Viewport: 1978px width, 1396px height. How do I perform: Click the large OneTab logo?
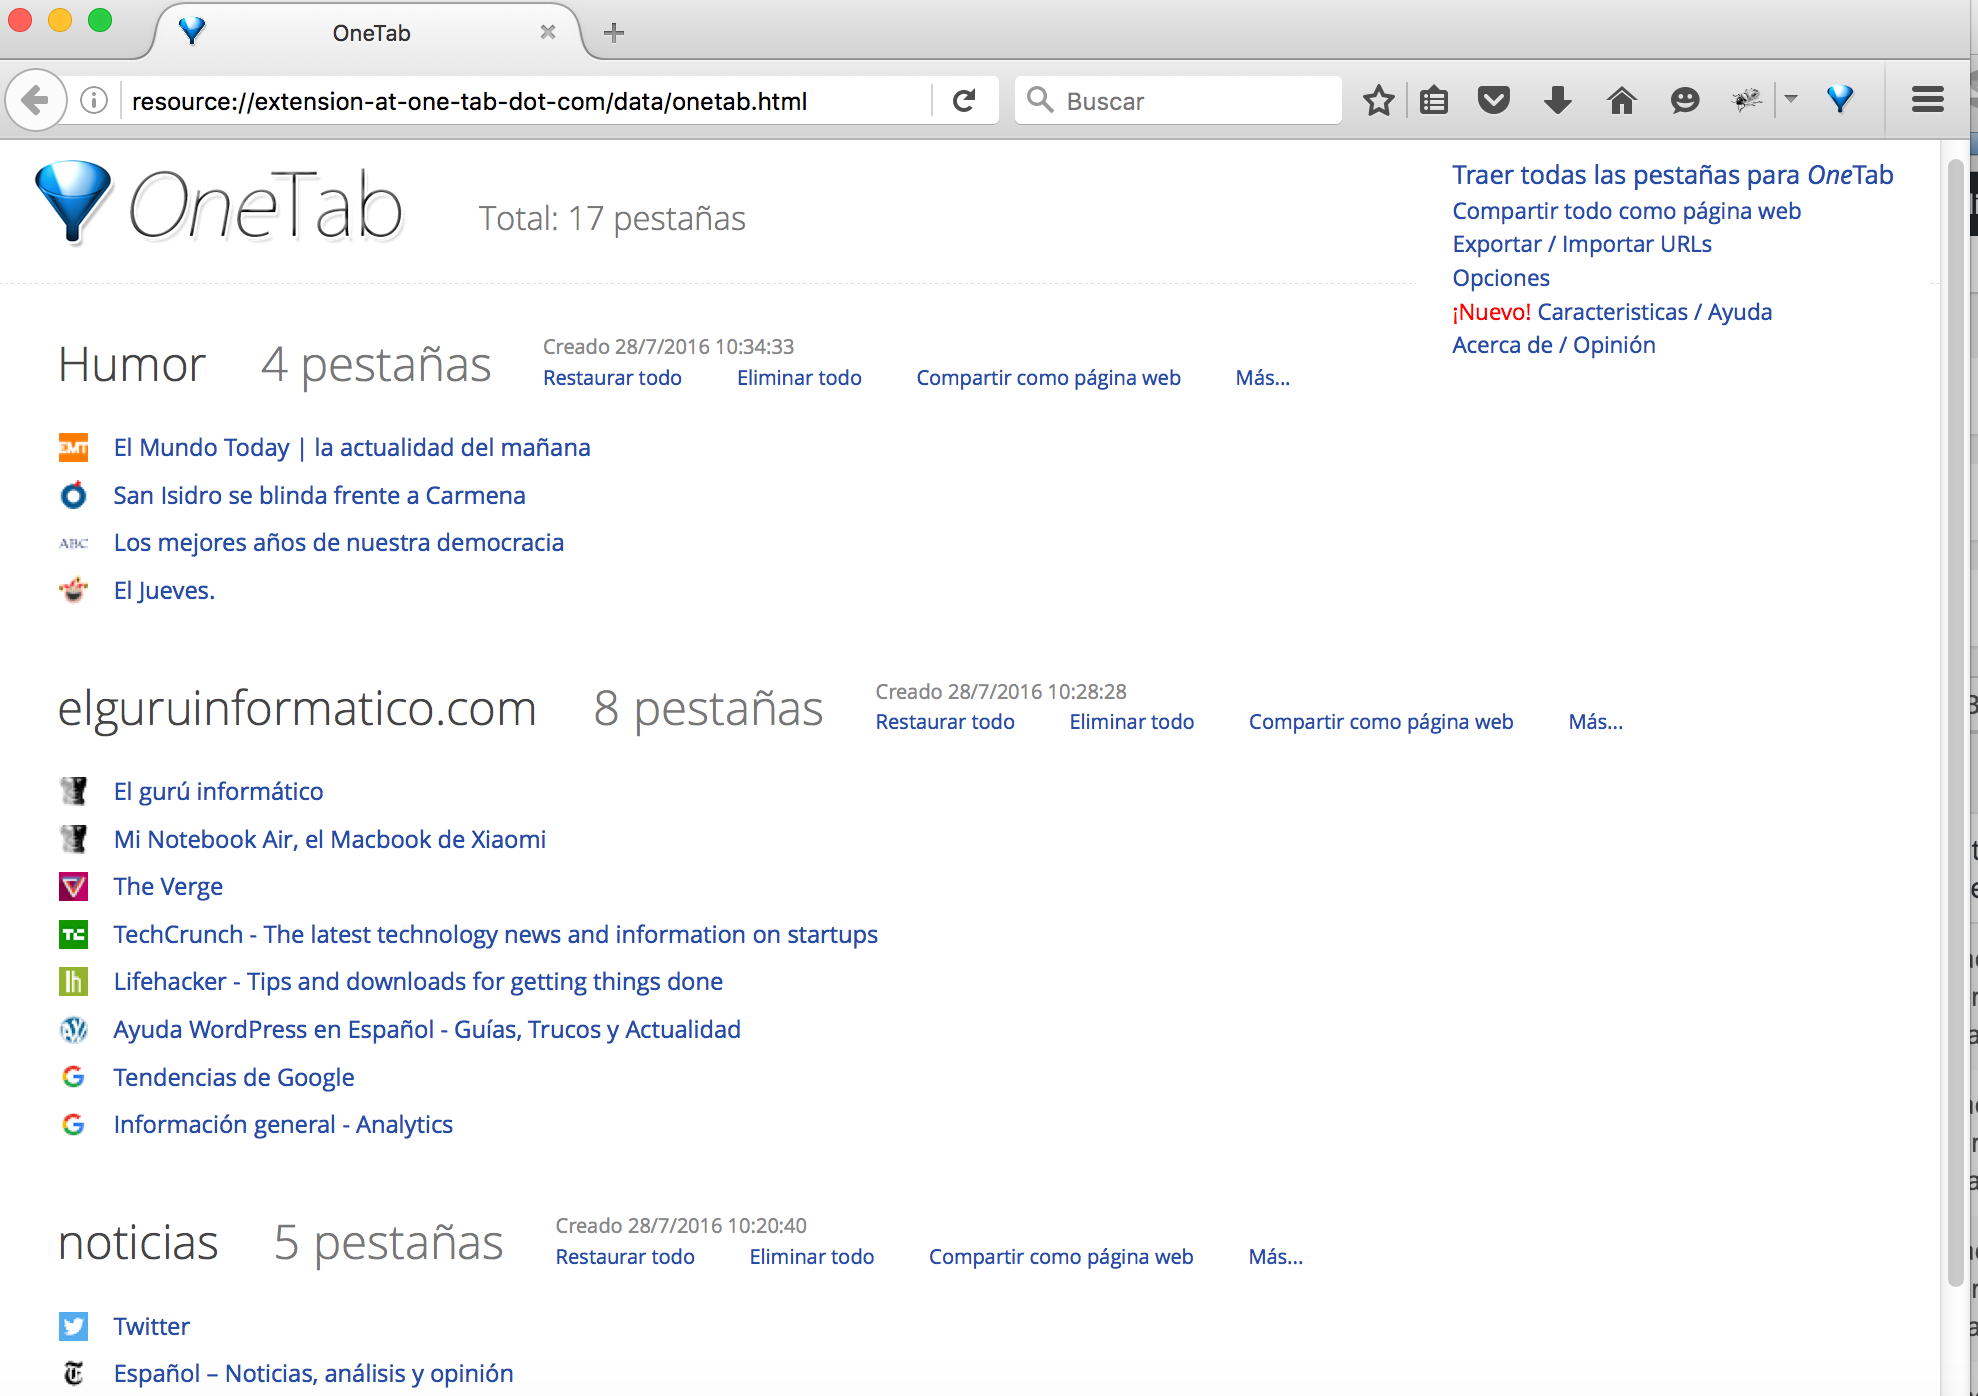coord(220,204)
